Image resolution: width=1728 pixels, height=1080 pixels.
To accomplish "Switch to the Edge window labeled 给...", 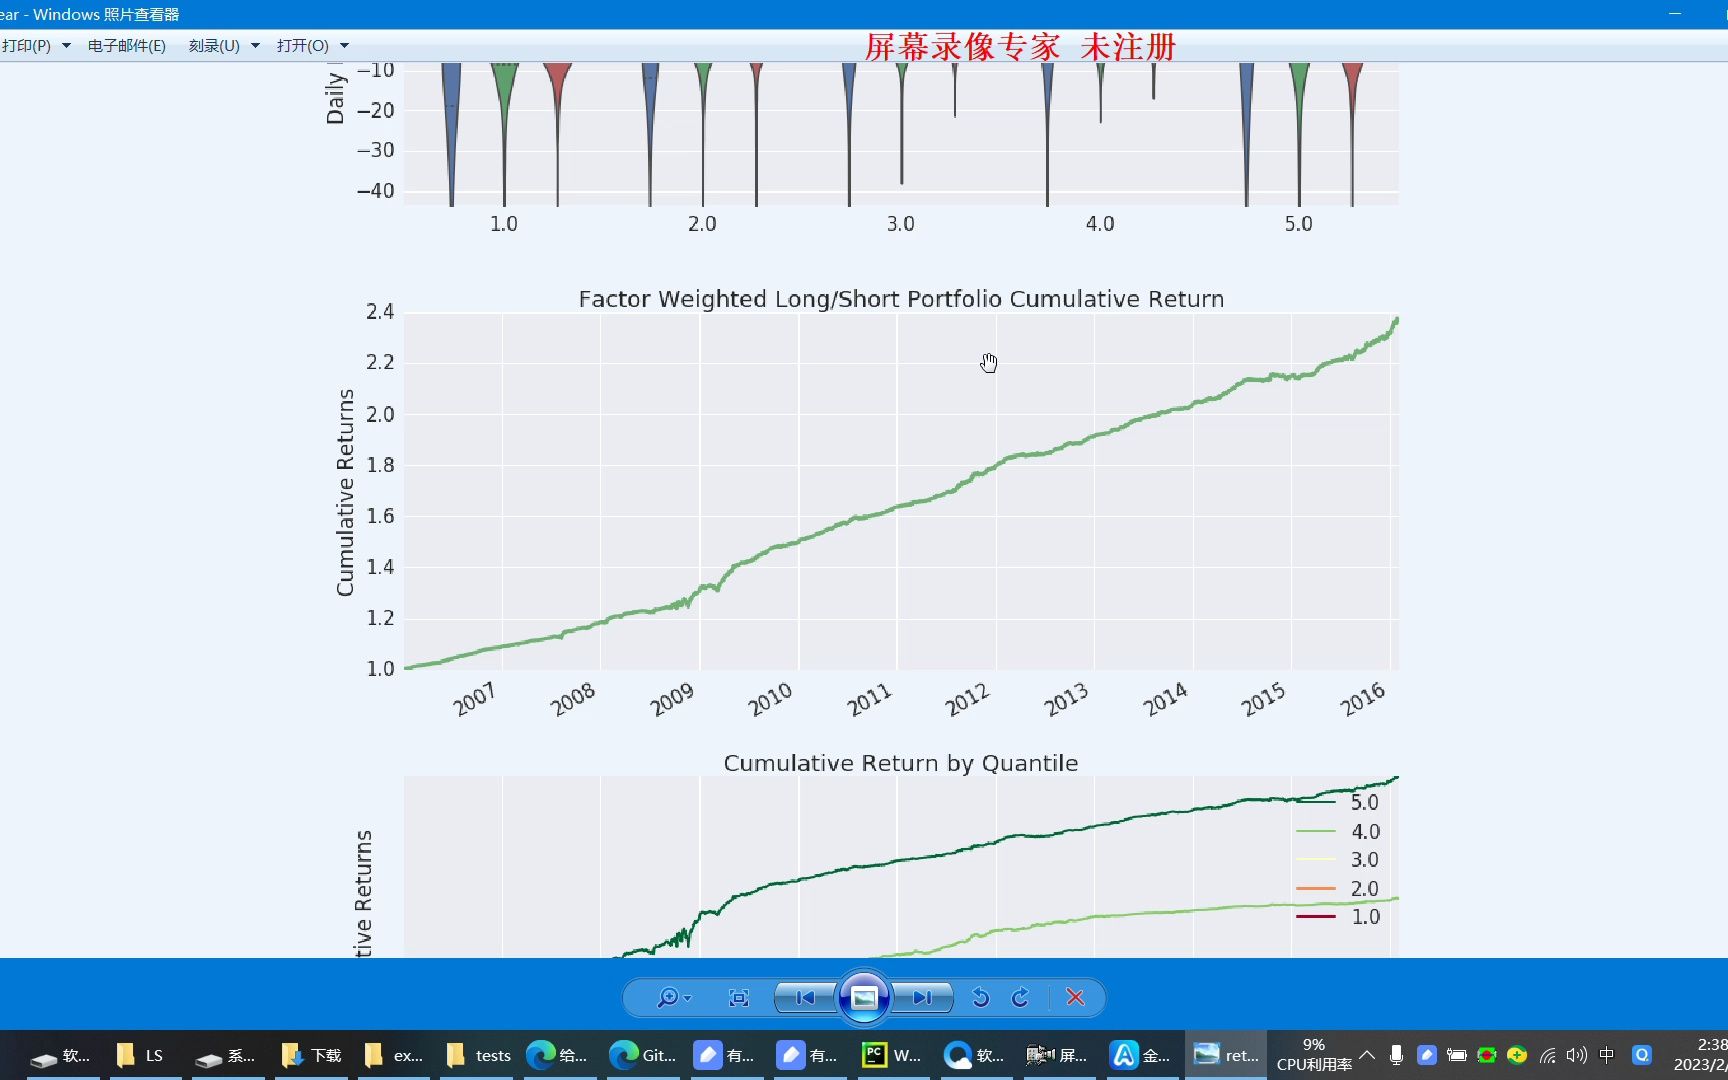I will (557, 1055).
